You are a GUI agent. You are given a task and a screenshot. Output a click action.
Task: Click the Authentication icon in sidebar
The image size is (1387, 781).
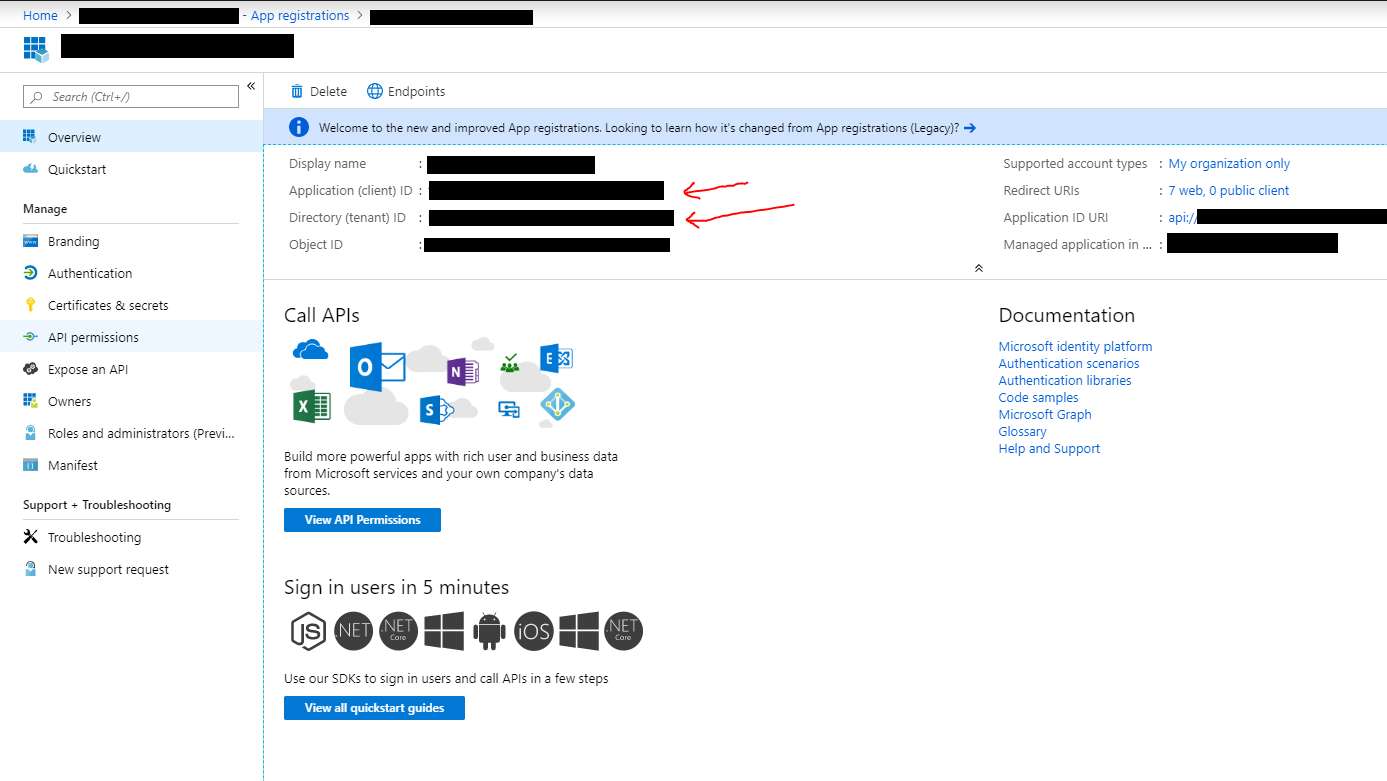coord(30,273)
